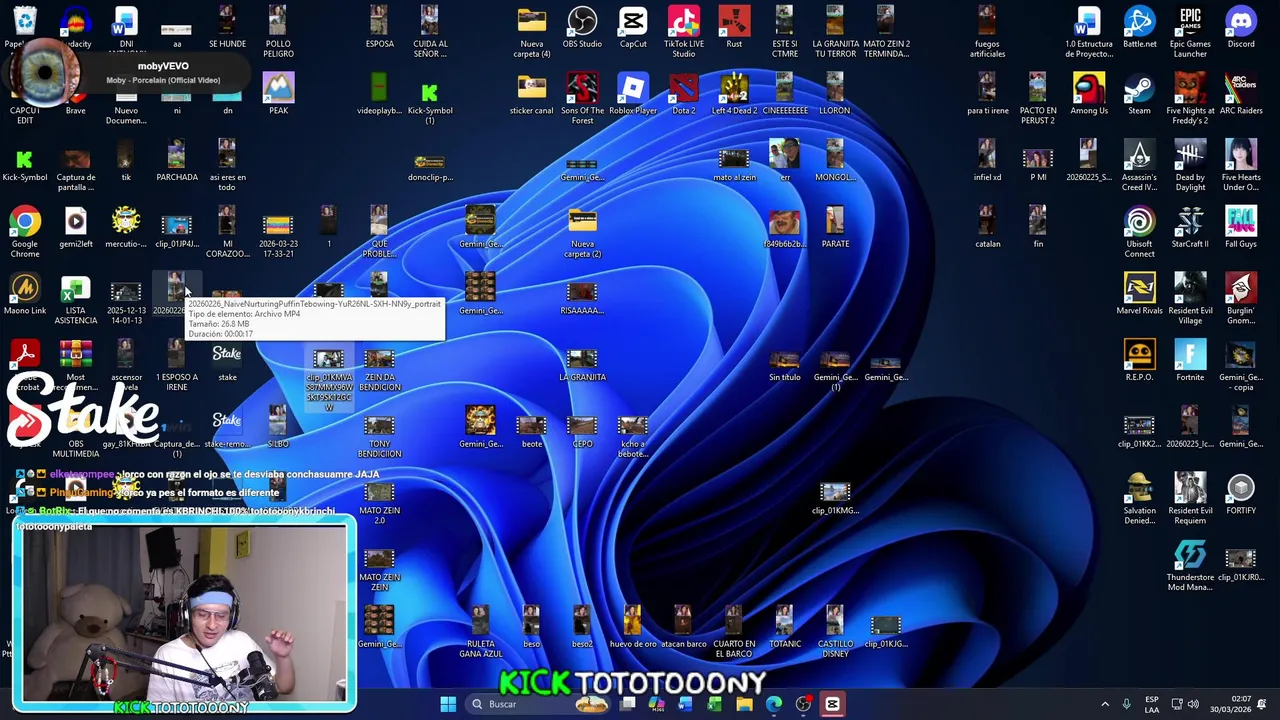Open the system tray volume control
The image size is (1280, 720).
(1193, 704)
